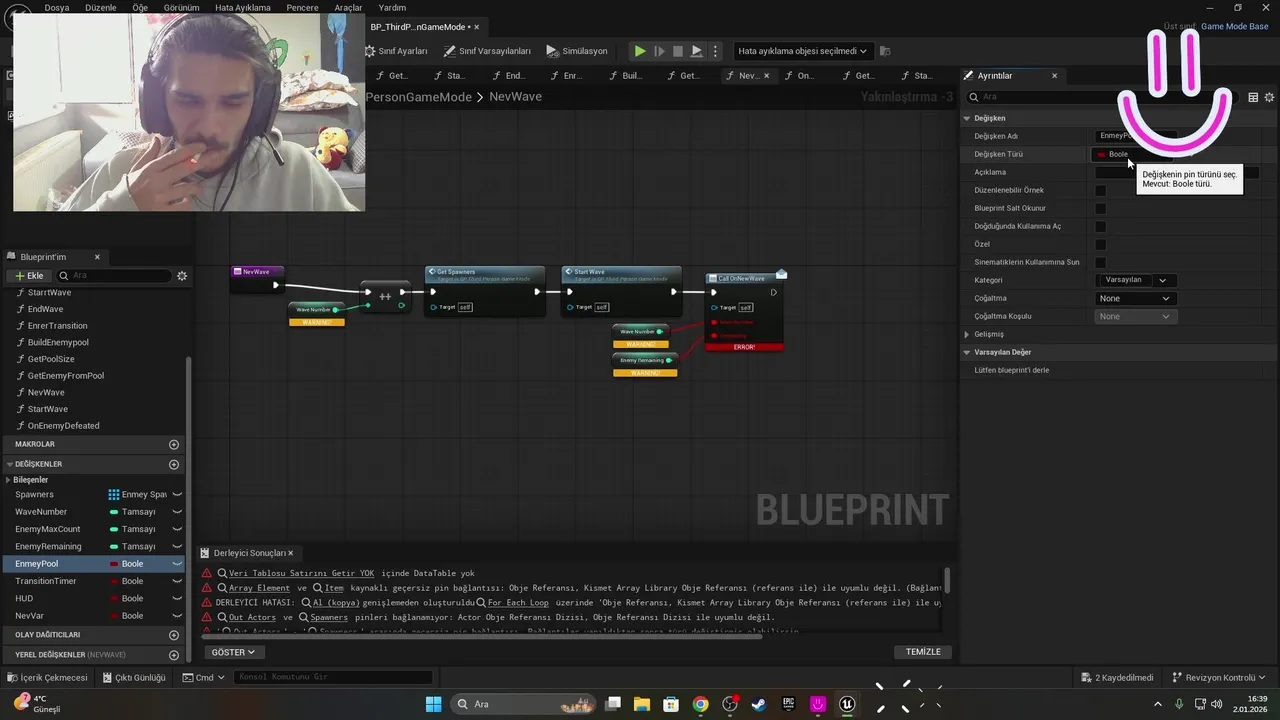Click the frame-skip button next to Play
Screen dimensions: 1280x720
tap(659, 51)
